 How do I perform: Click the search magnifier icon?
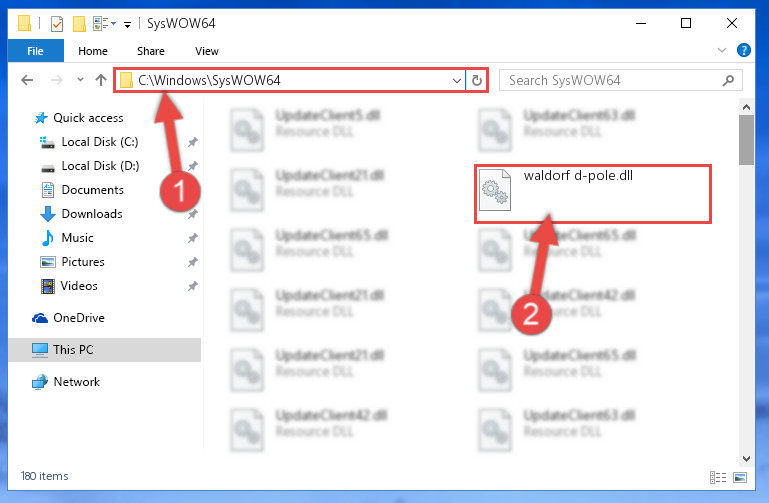point(728,80)
